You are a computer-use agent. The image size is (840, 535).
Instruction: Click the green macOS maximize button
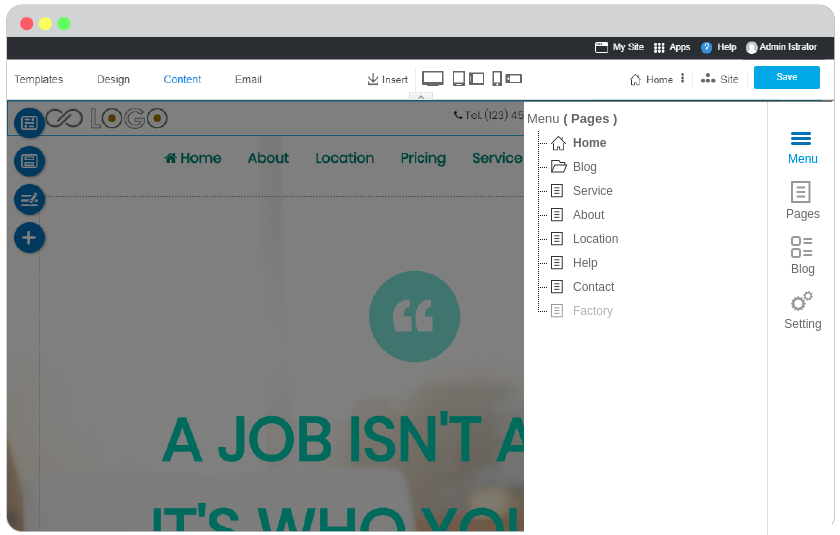64,24
